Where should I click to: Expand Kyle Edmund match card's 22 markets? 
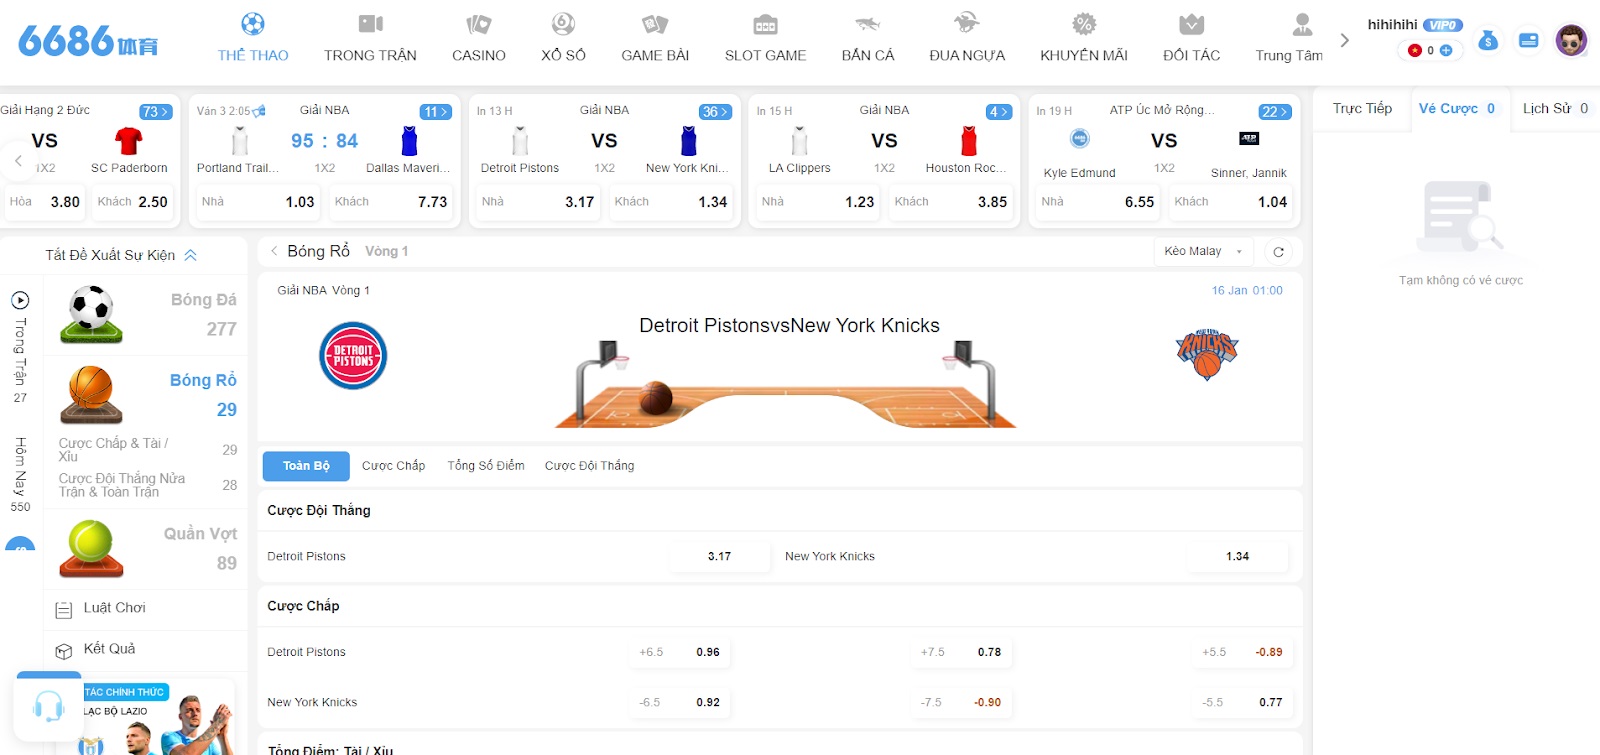(1275, 112)
